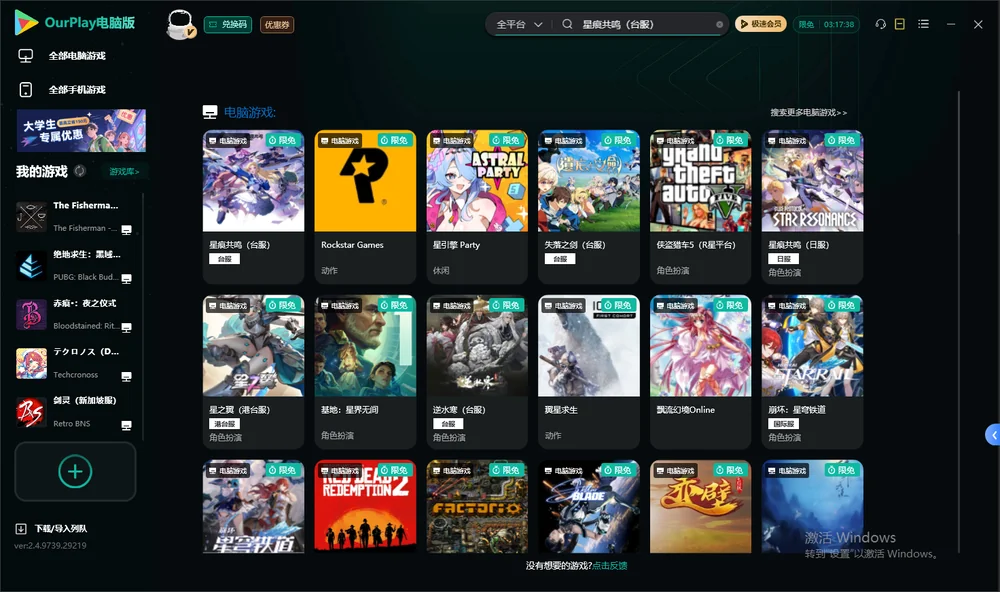
Task: Click the 点击反馈 feedback link
Action: pos(610,566)
